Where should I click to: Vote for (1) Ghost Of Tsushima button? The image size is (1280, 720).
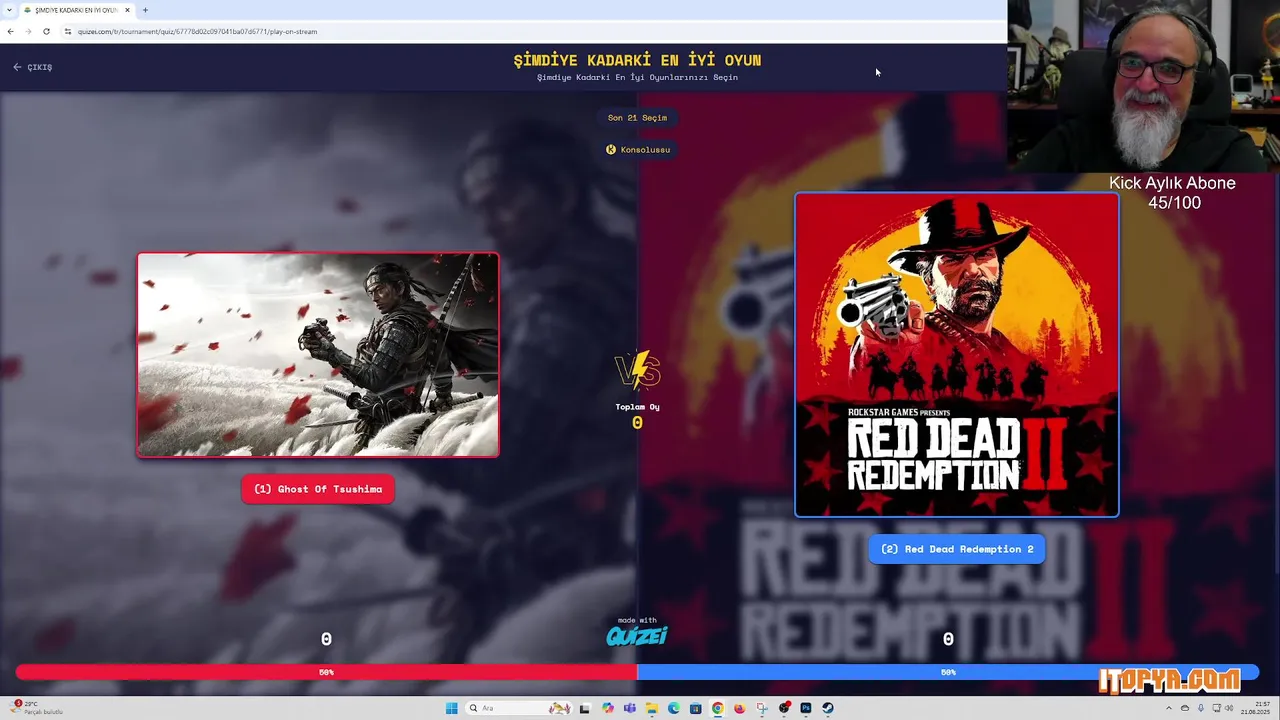pos(318,489)
